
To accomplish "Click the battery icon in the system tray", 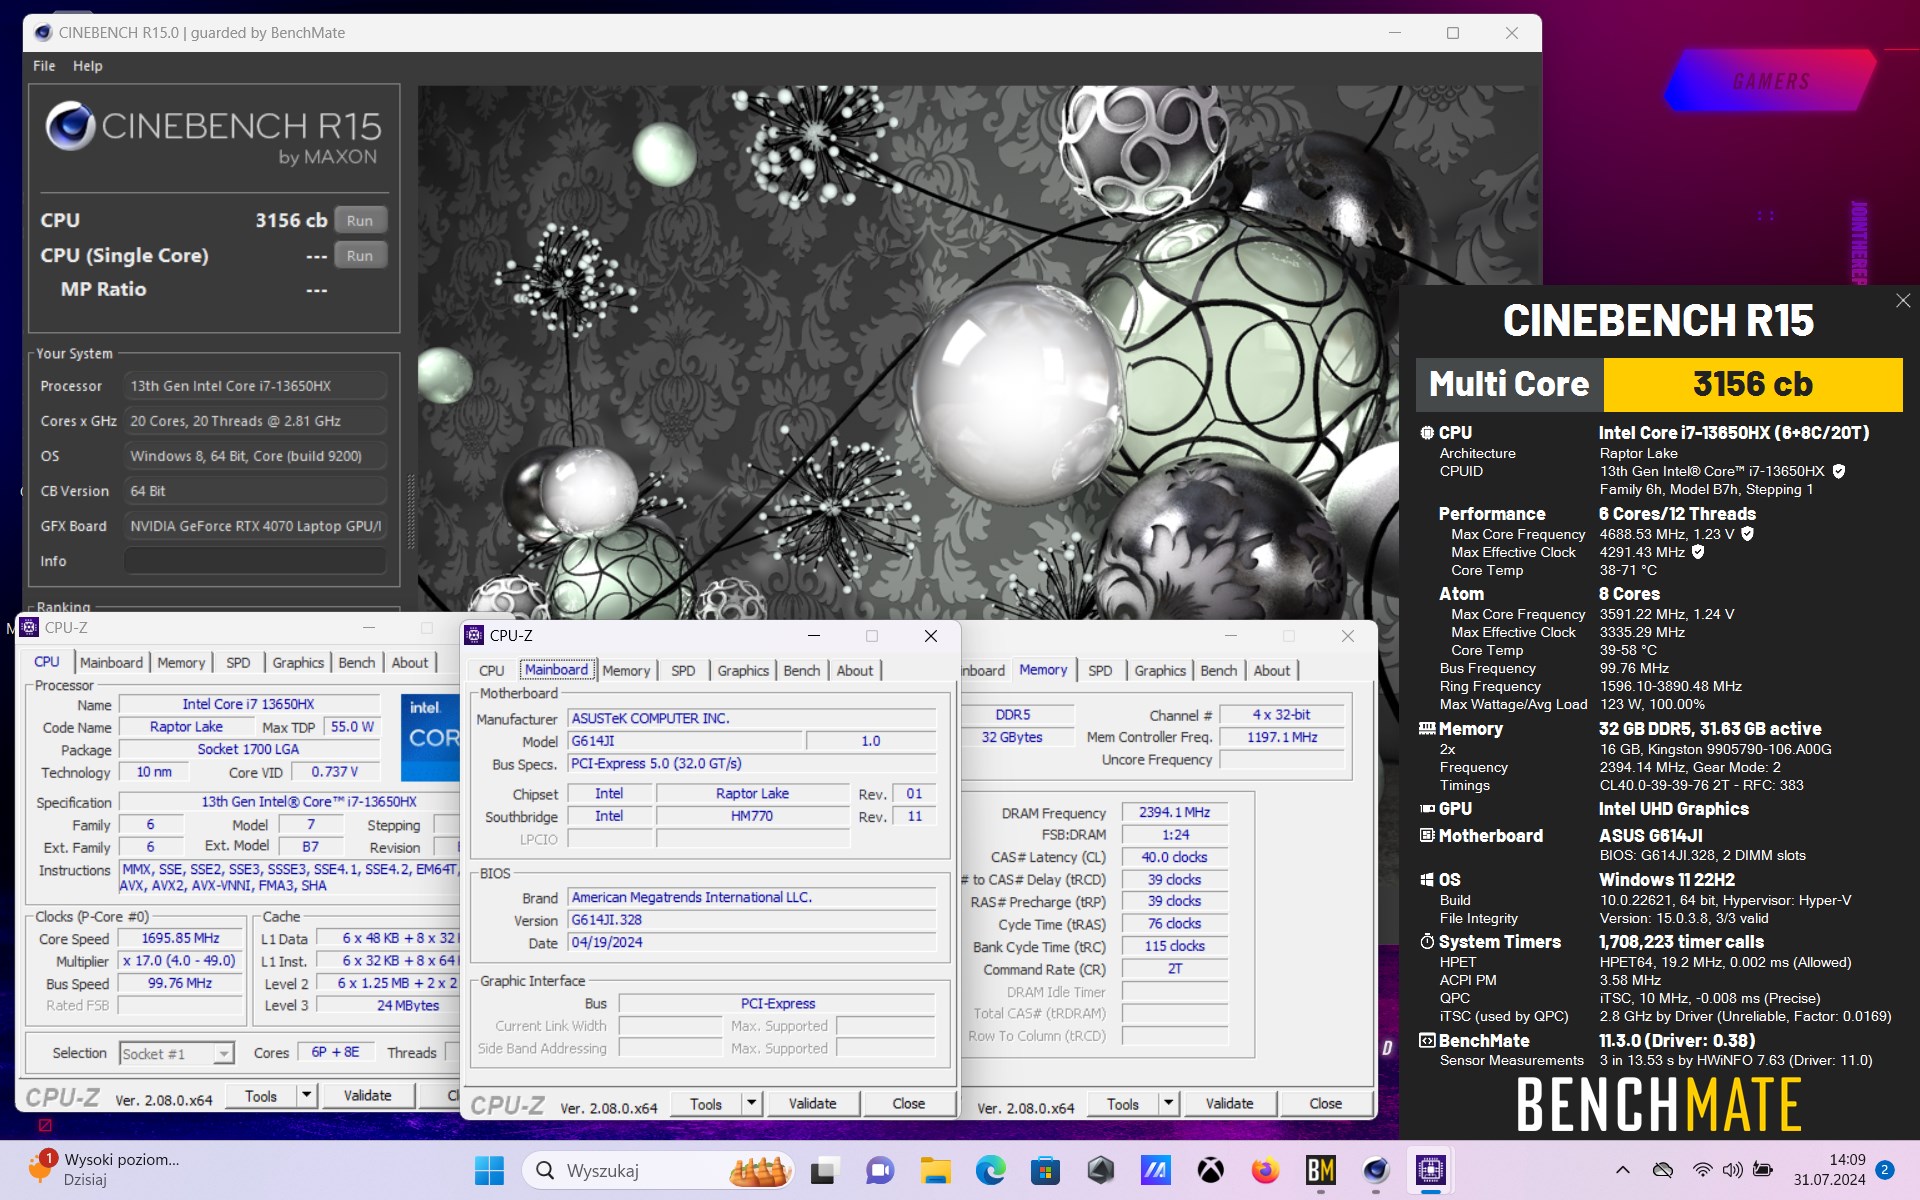I will [x=1763, y=1170].
